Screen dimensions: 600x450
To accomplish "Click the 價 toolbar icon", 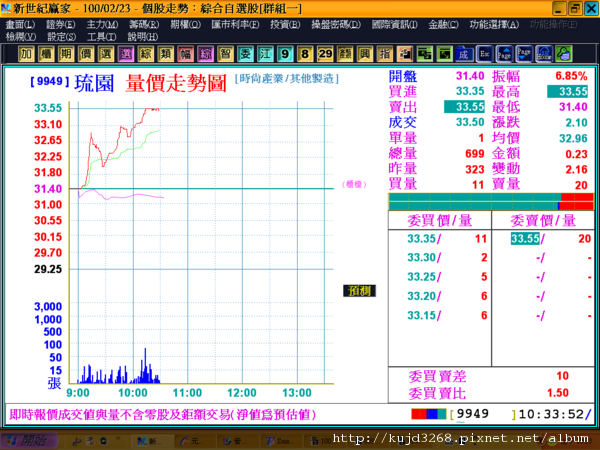I will (86, 54).
